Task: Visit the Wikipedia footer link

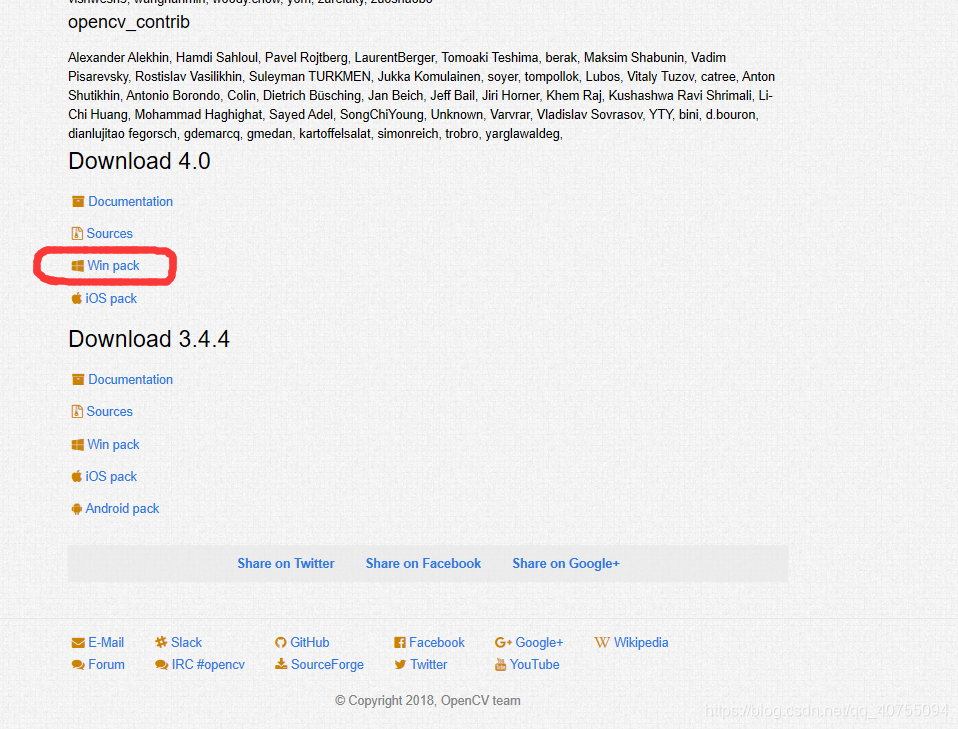Action: (x=641, y=643)
